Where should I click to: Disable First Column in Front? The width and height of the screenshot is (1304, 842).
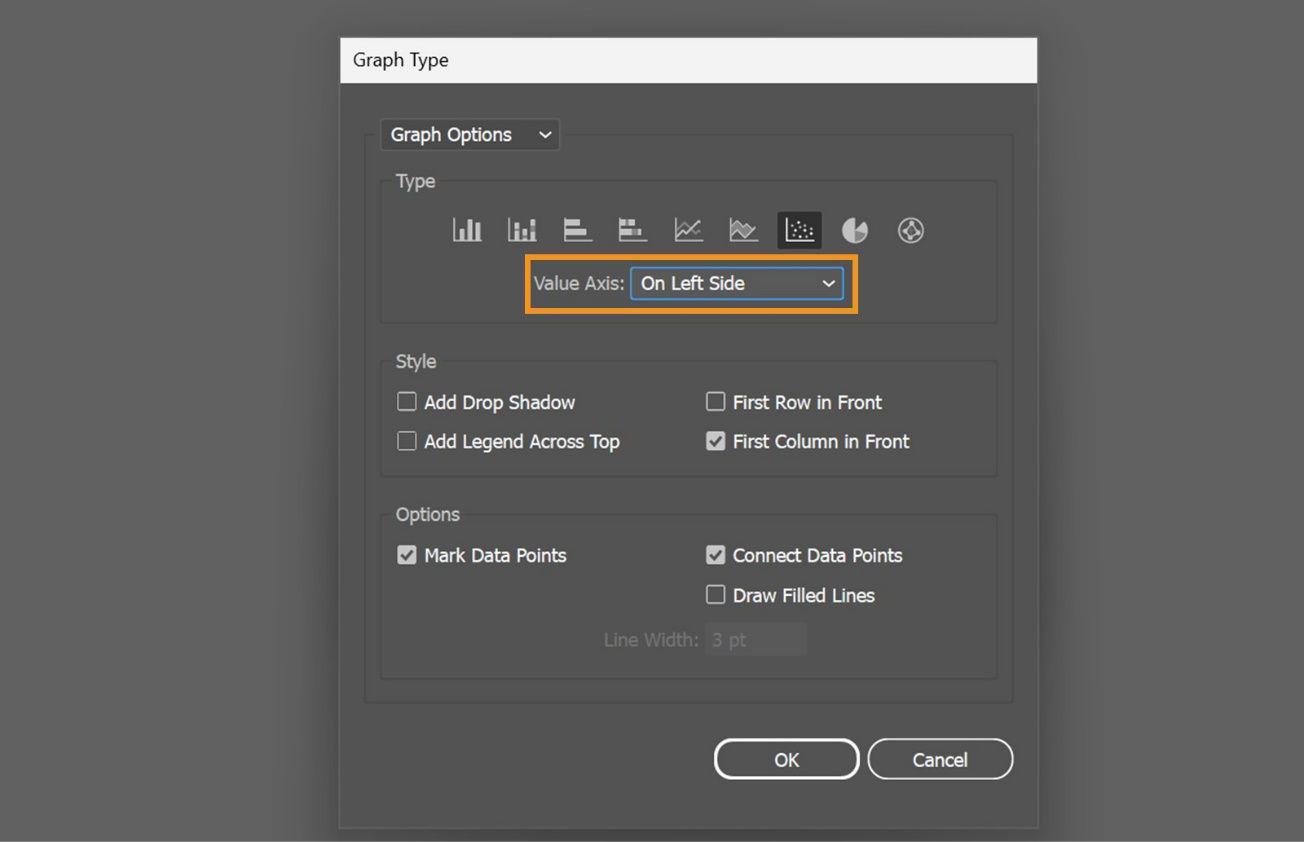click(715, 440)
